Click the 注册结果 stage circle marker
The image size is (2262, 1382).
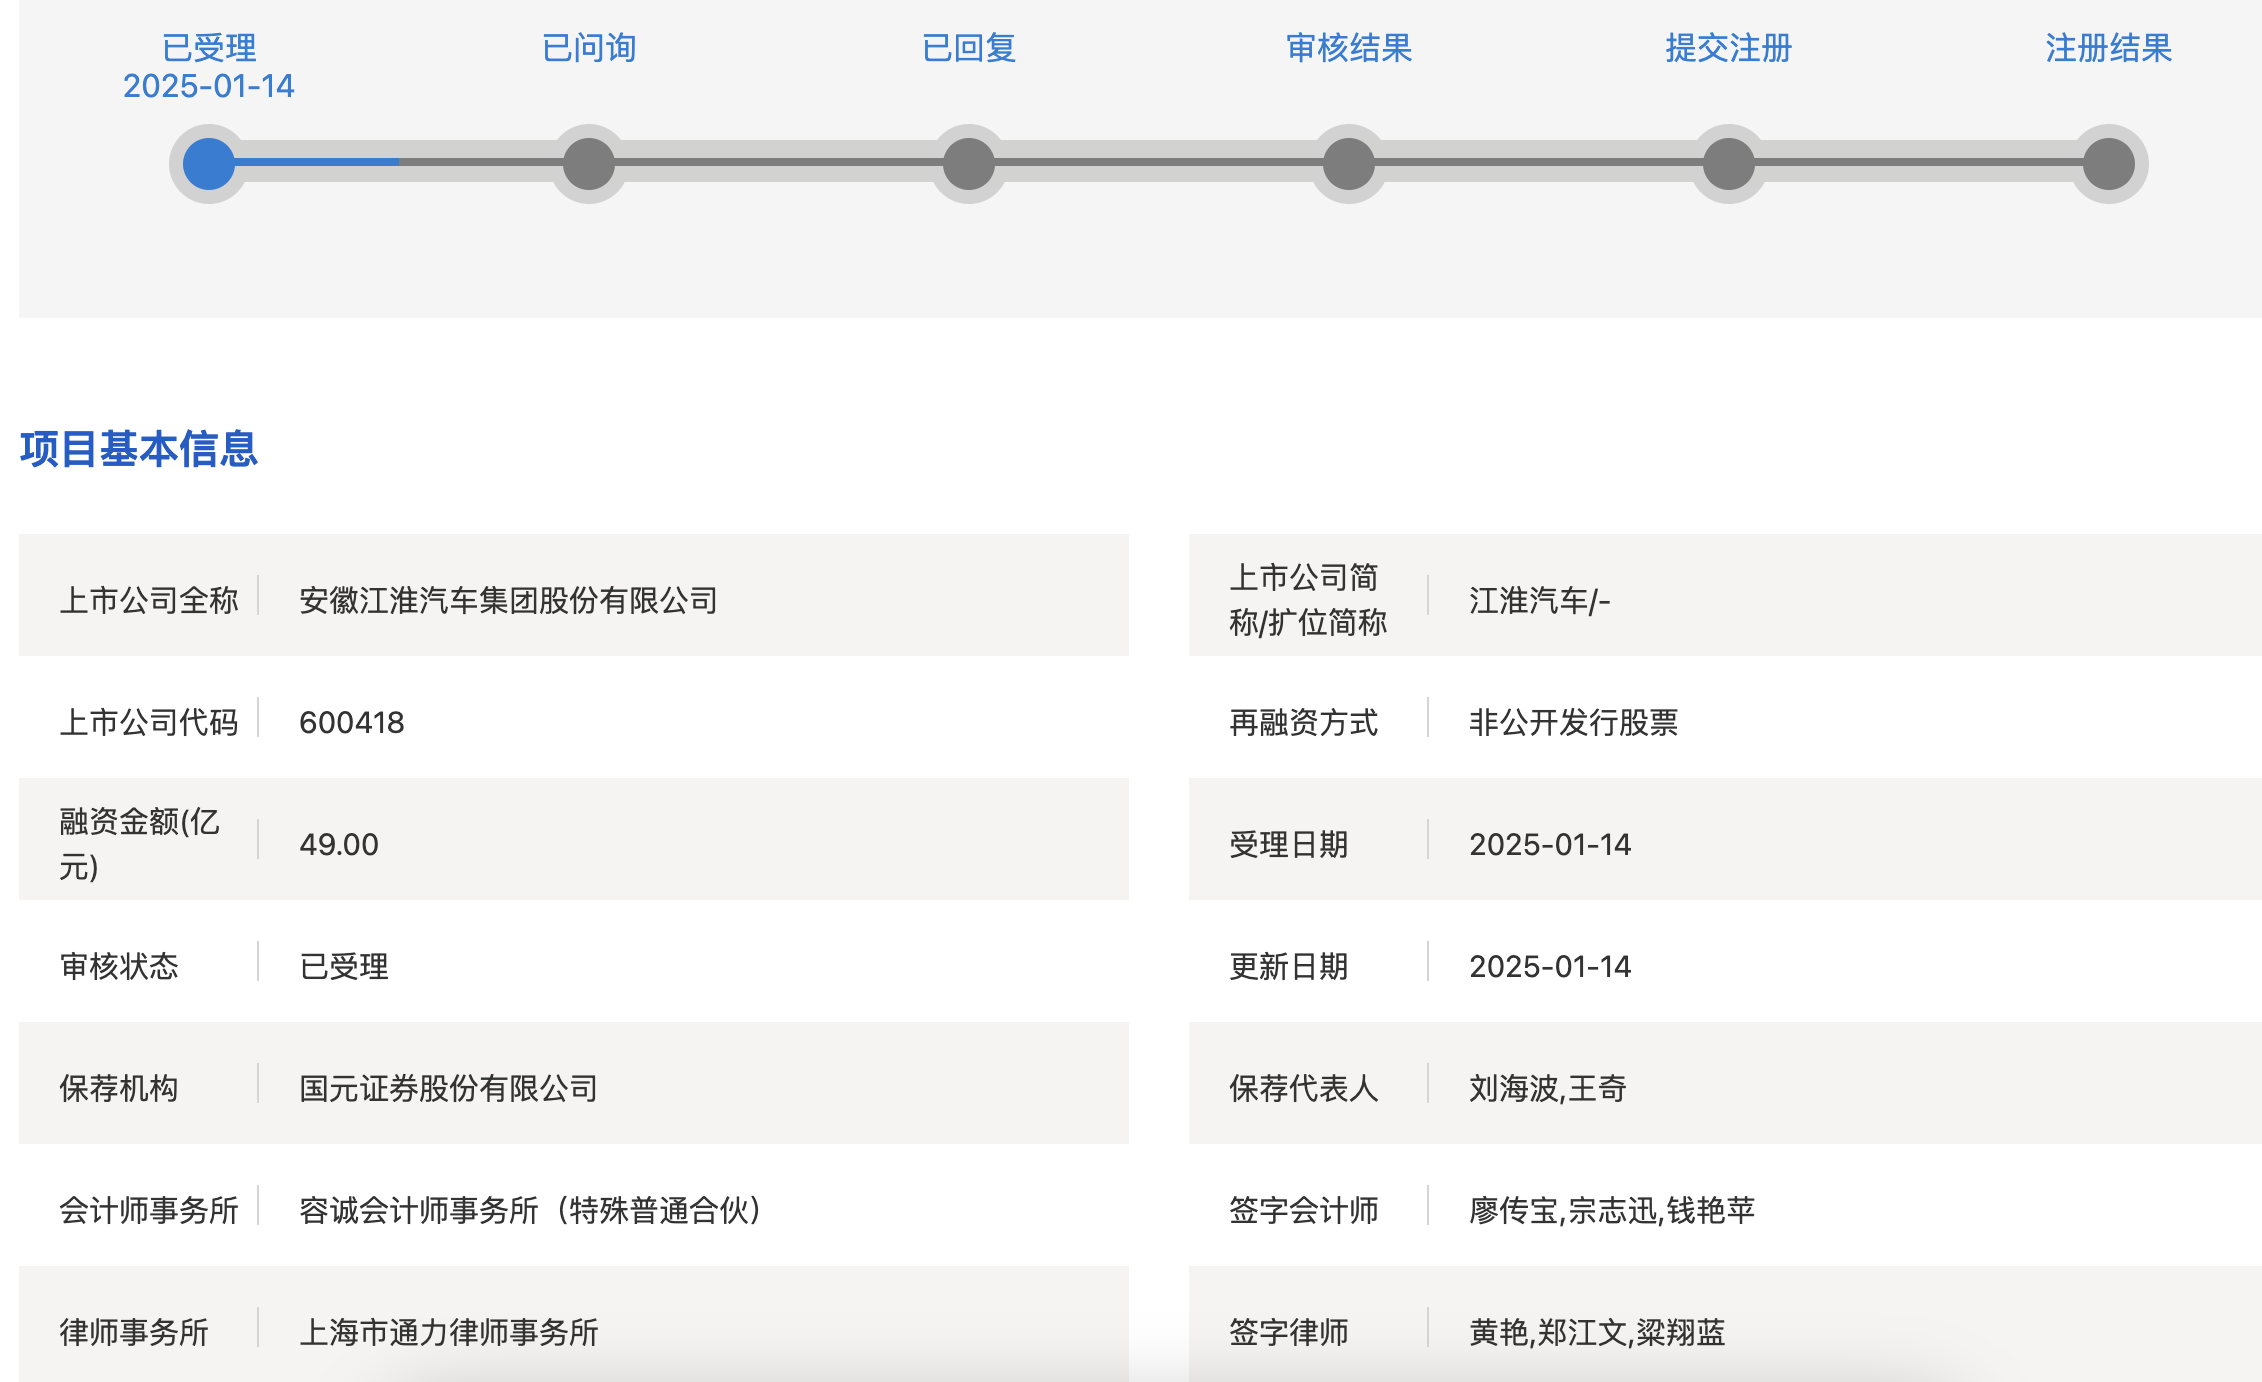point(2109,164)
